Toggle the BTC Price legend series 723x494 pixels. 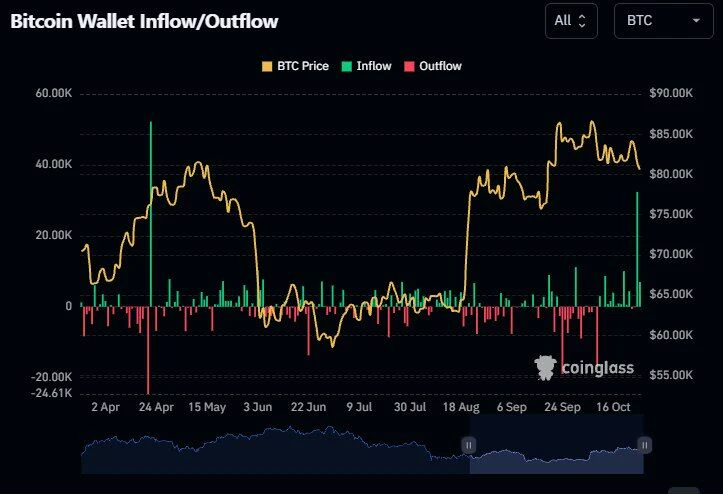pos(296,66)
